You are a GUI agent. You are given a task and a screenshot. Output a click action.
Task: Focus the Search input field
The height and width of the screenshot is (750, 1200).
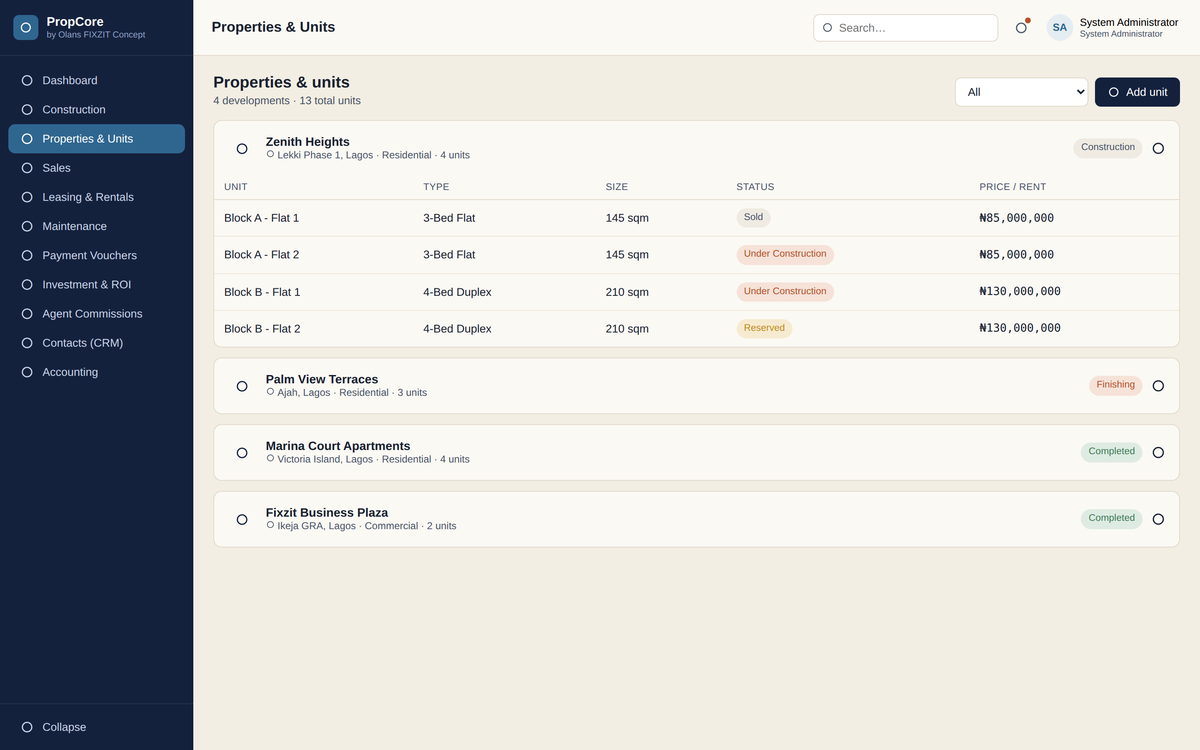(x=905, y=28)
